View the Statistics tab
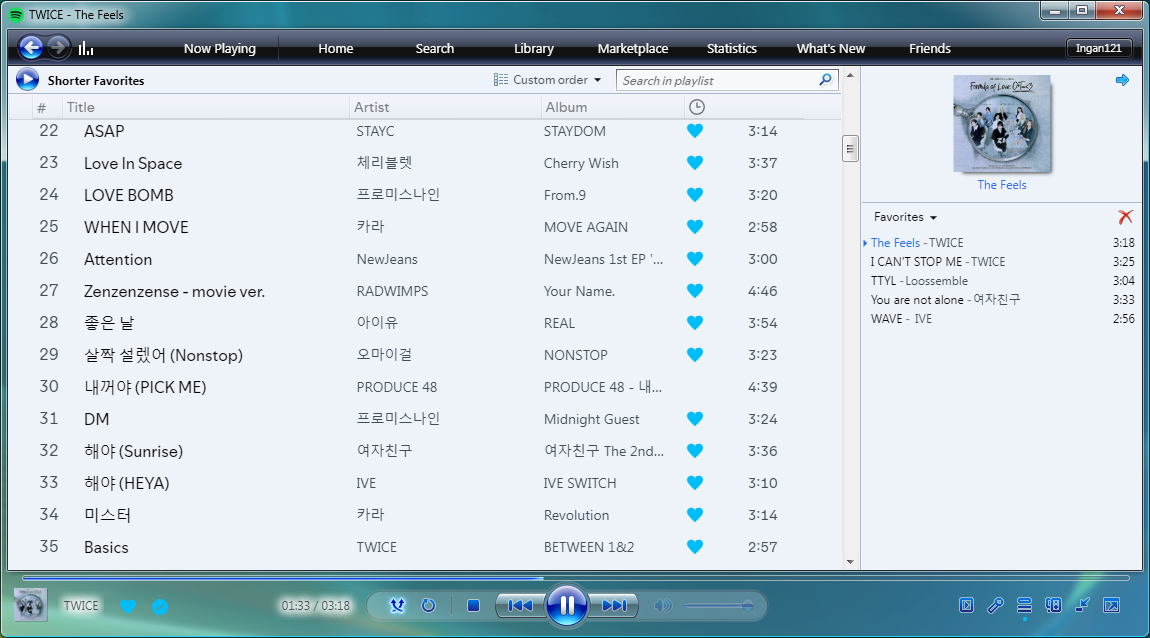 click(731, 48)
